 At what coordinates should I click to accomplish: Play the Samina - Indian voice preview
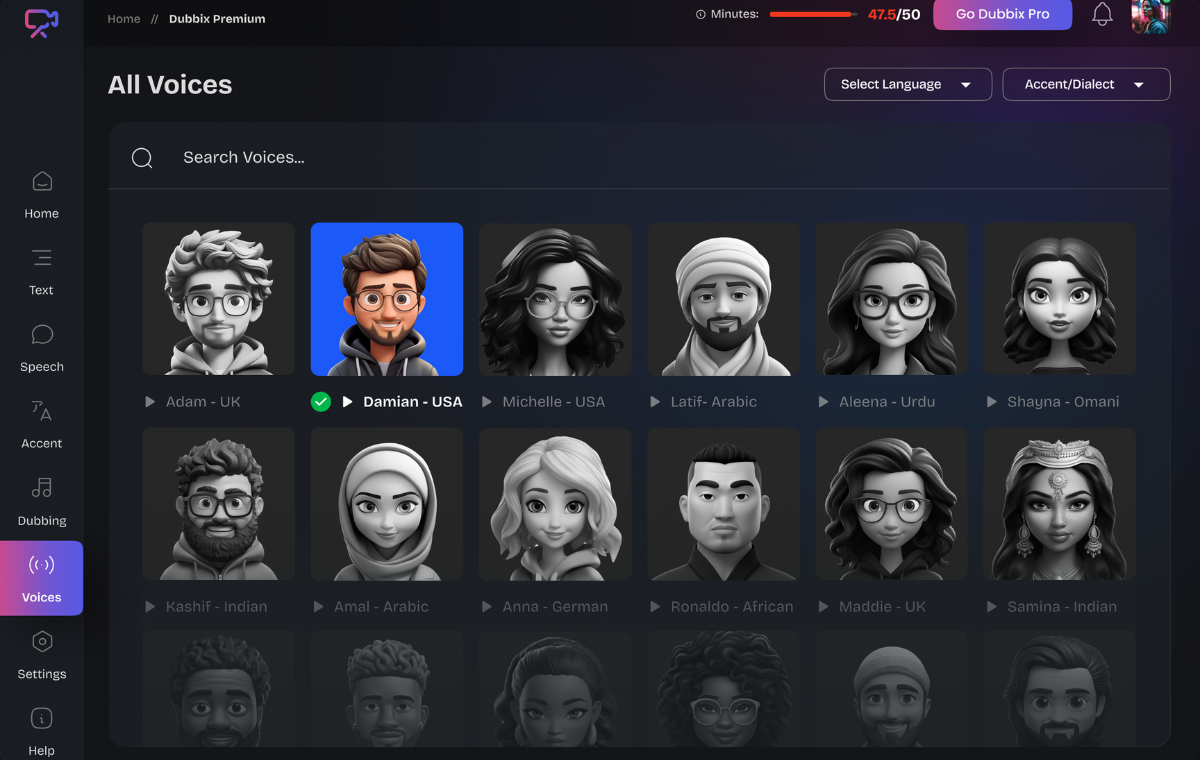point(992,607)
